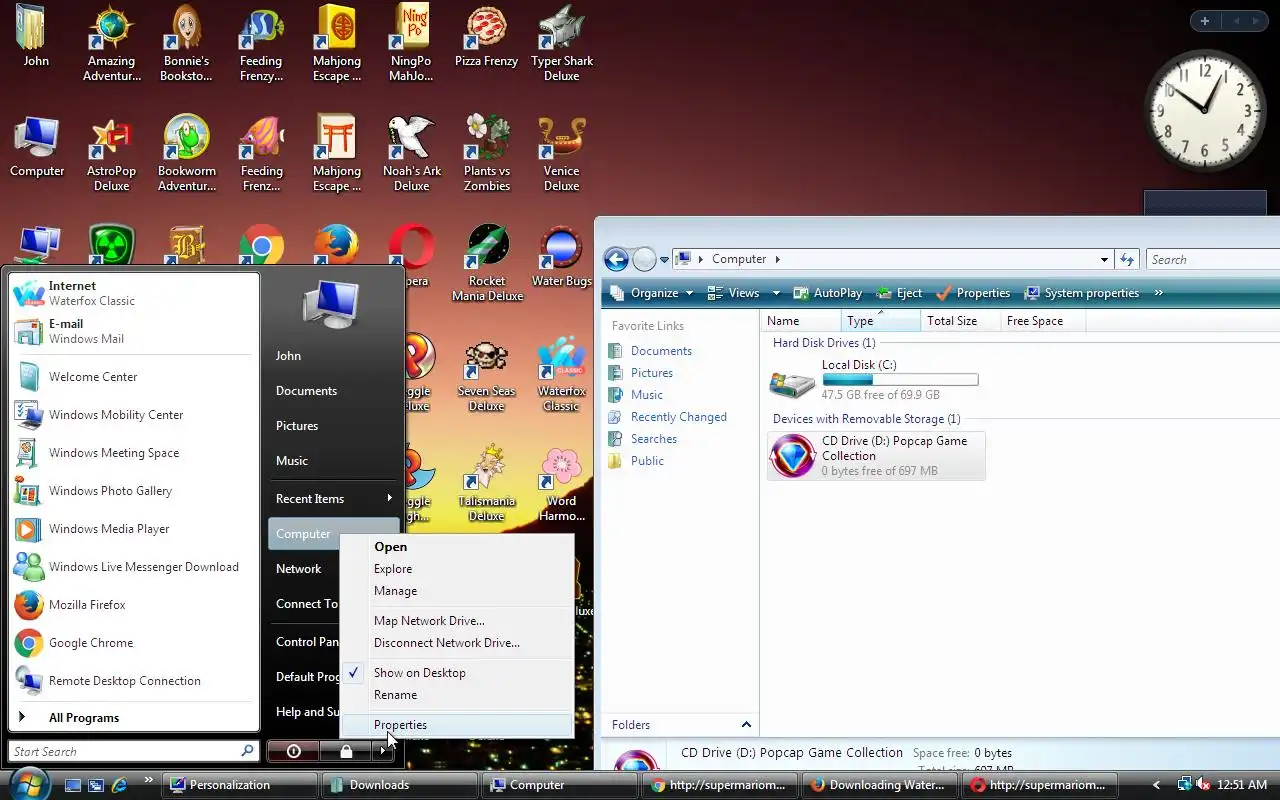
Task: Open AstroPop Deluxe desktop icon
Action: (111, 154)
